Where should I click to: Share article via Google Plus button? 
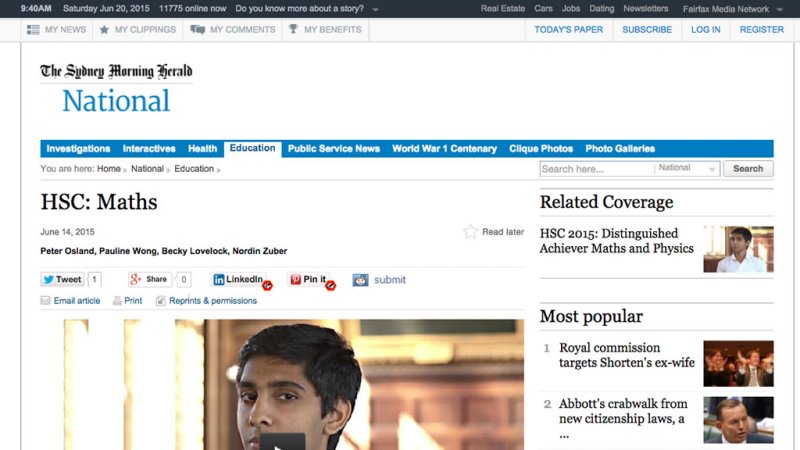(x=149, y=279)
